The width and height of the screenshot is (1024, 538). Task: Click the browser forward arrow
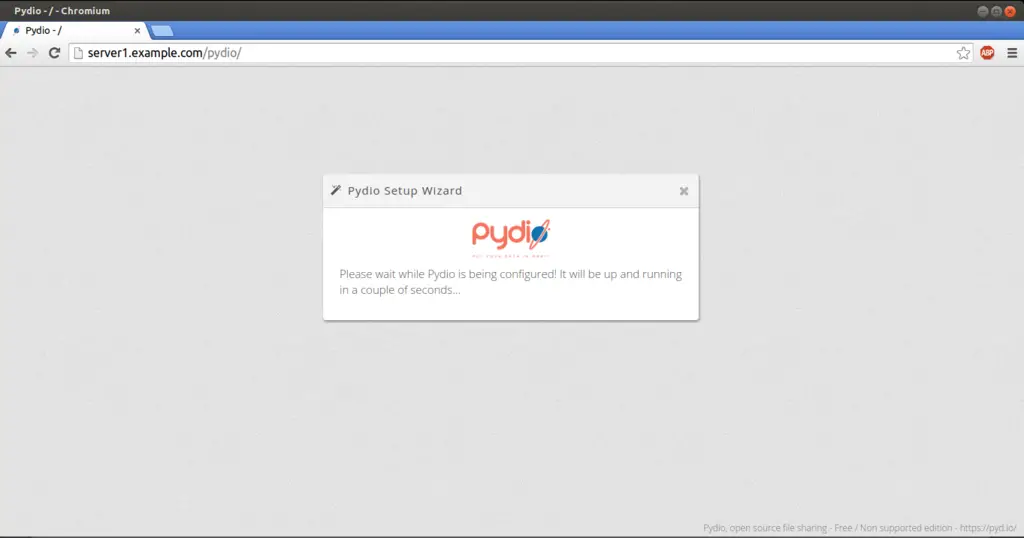click(33, 53)
